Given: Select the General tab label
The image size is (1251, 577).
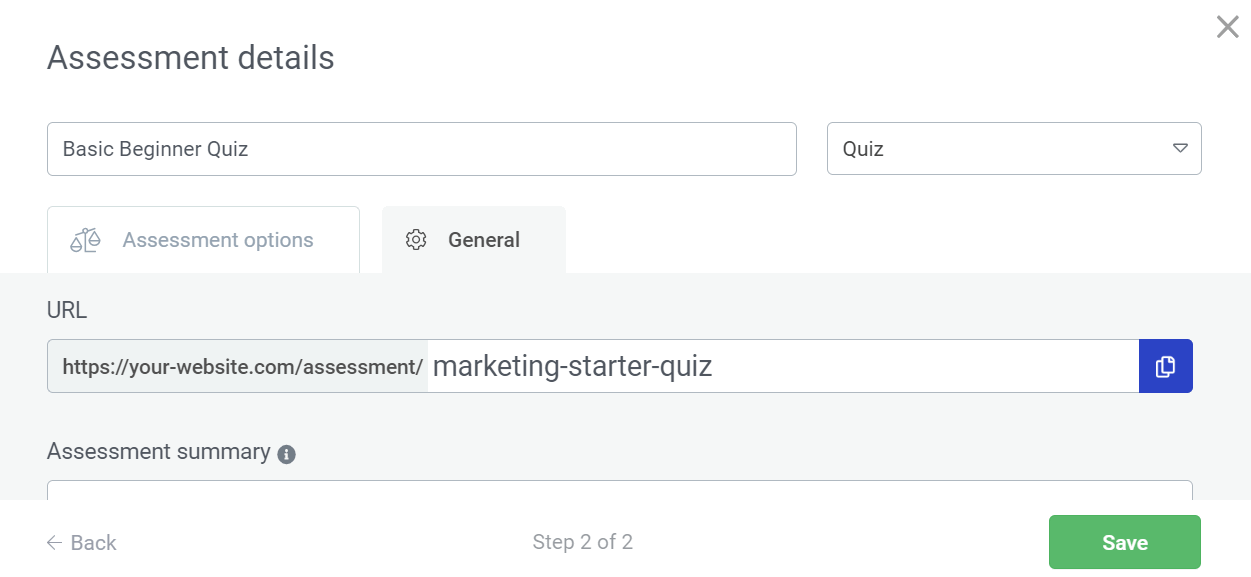Looking at the screenshot, I should [484, 240].
